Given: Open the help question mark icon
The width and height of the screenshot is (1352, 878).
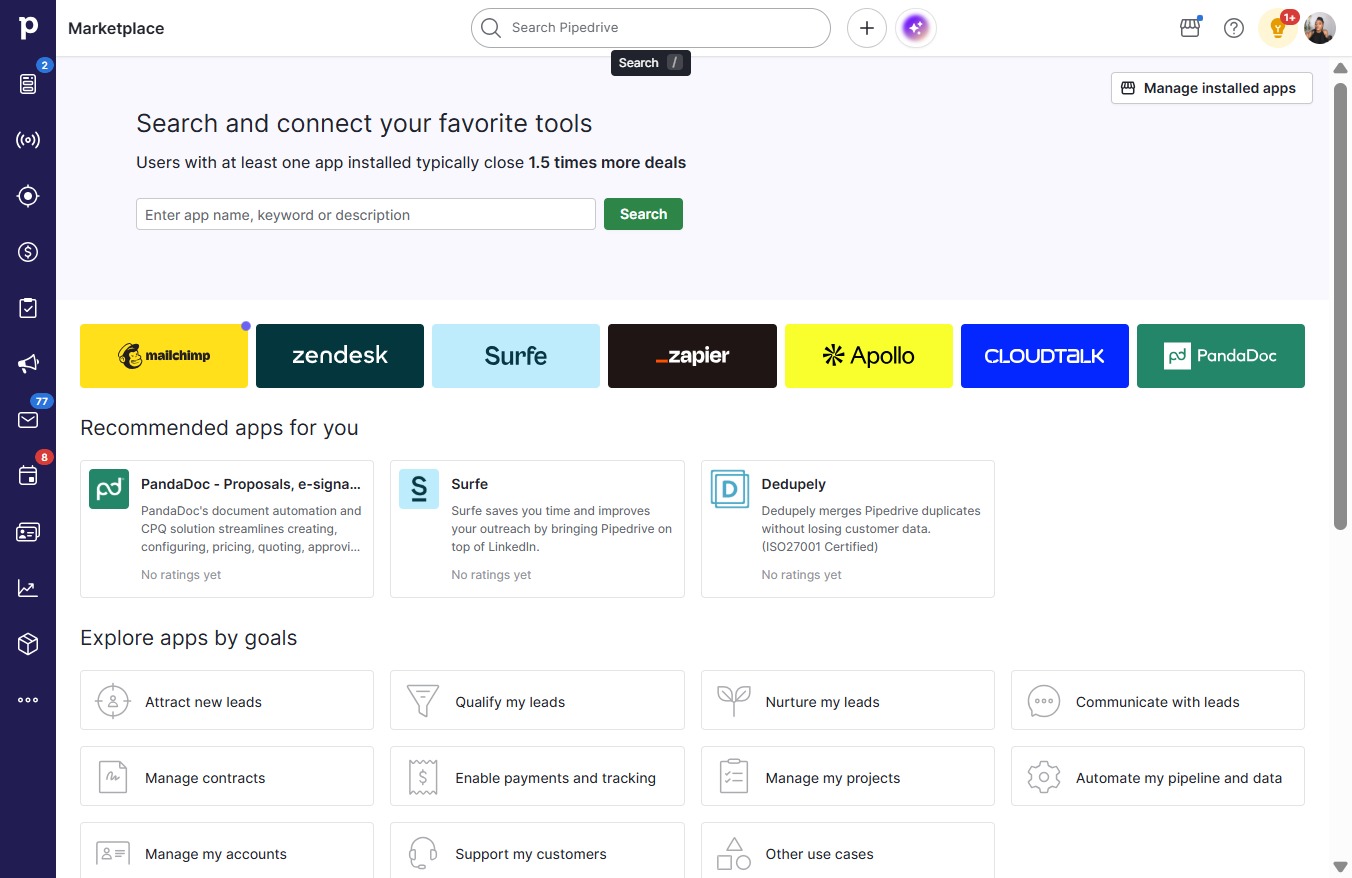Looking at the screenshot, I should tap(1234, 28).
